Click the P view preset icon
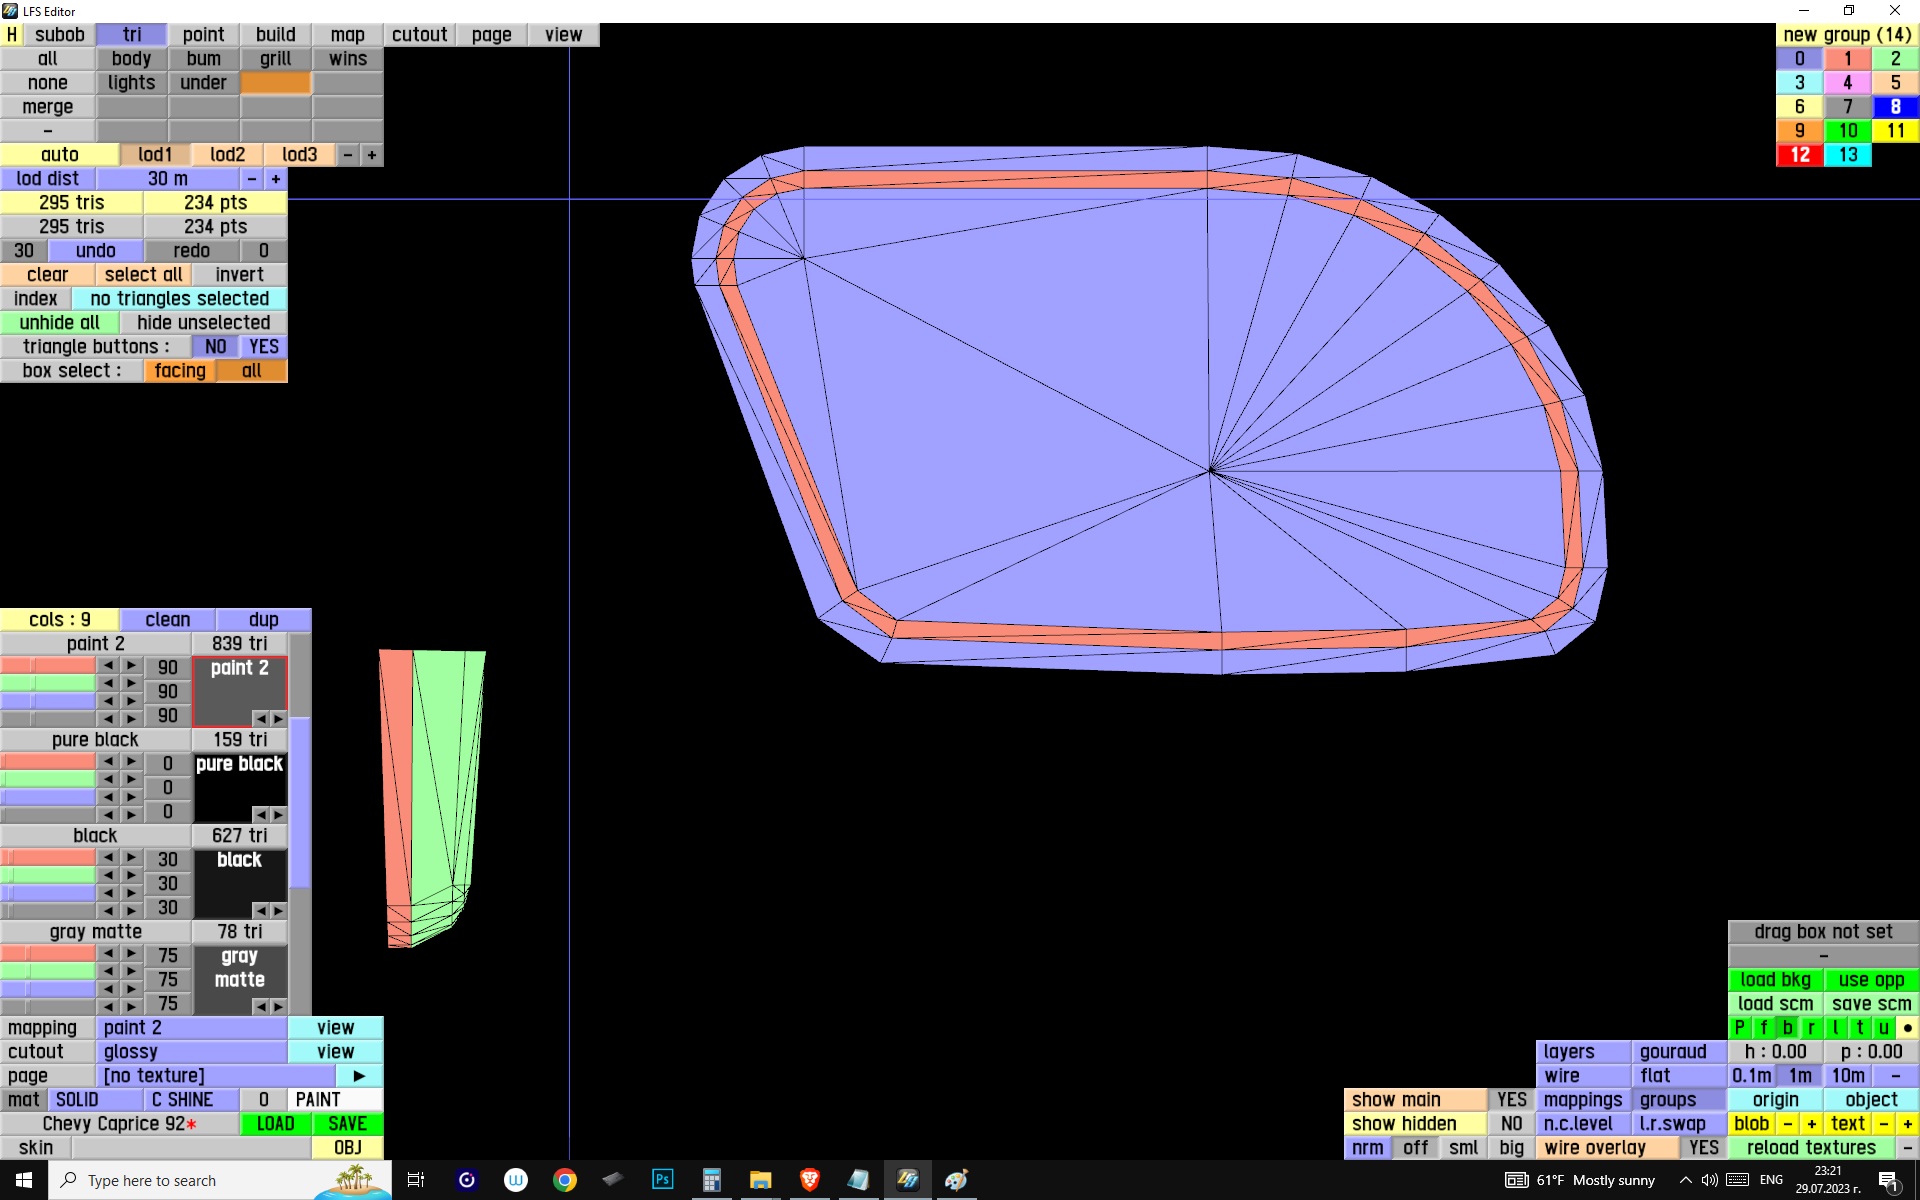The width and height of the screenshot is (1920, 1200). tap(1739, 1028)
